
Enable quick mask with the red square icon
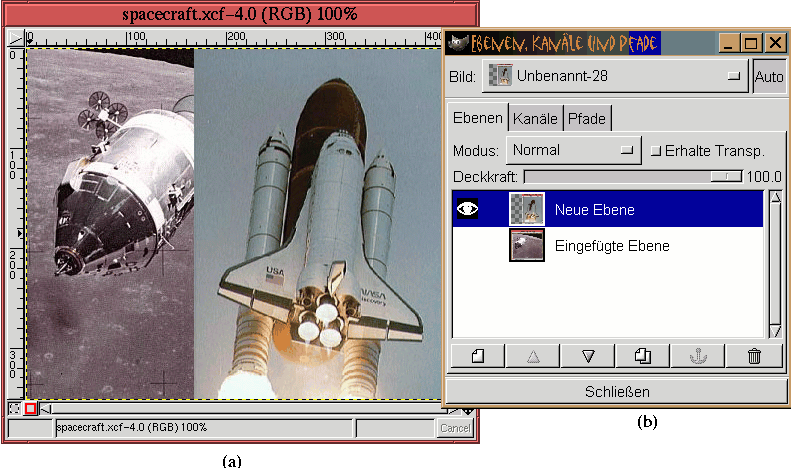(x=30, y=408)
